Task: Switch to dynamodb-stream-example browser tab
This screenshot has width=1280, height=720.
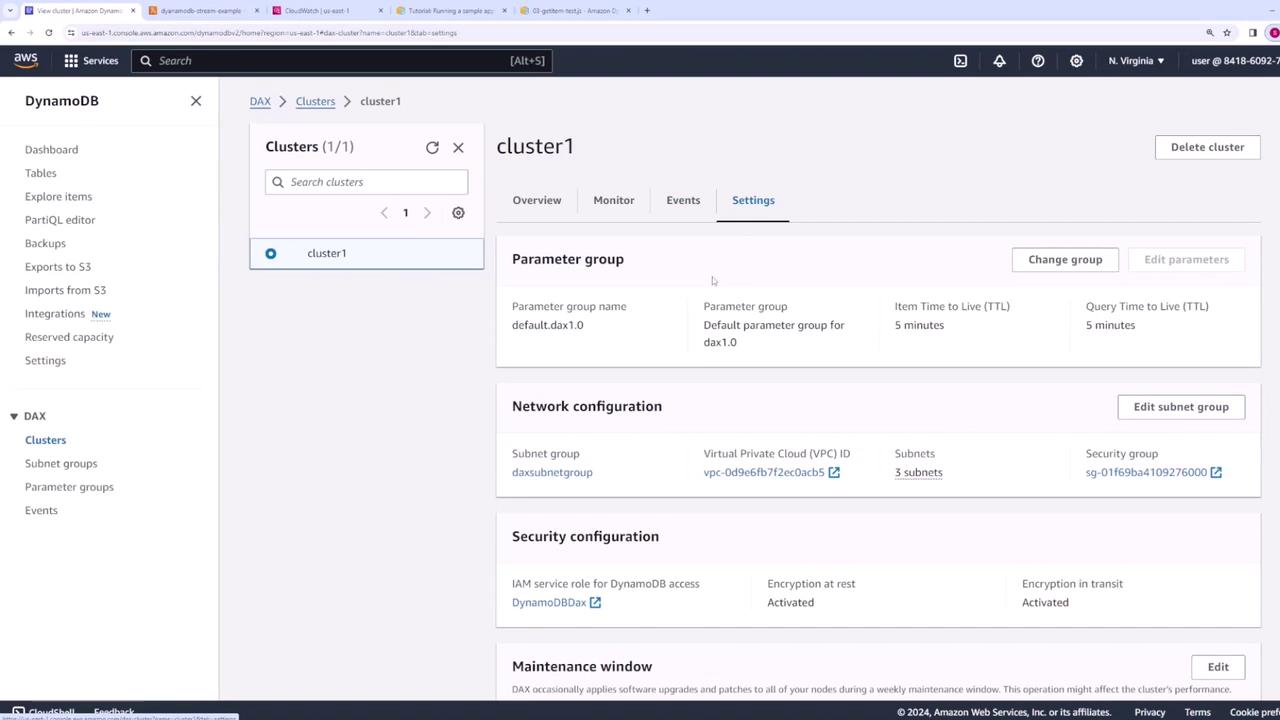Action: pos(200,11)
